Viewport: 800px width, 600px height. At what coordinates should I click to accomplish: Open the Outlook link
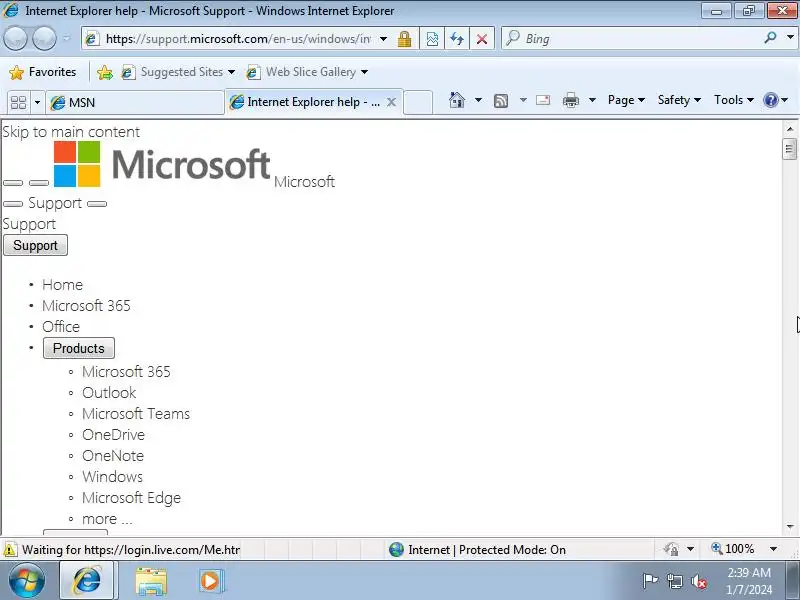click(109, 393)
